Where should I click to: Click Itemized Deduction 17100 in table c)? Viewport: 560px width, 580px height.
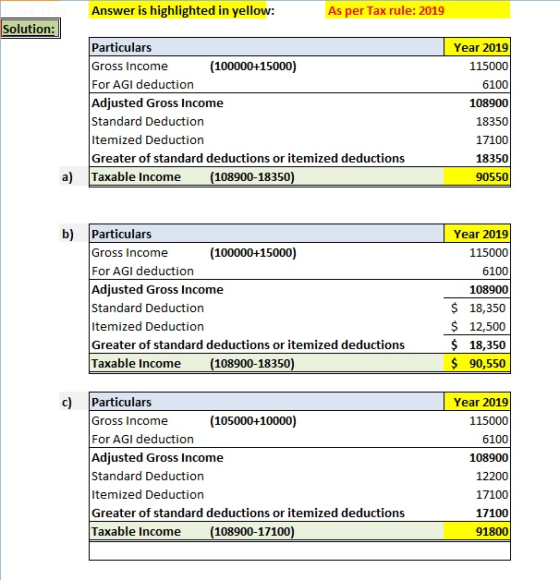point(492,495)
